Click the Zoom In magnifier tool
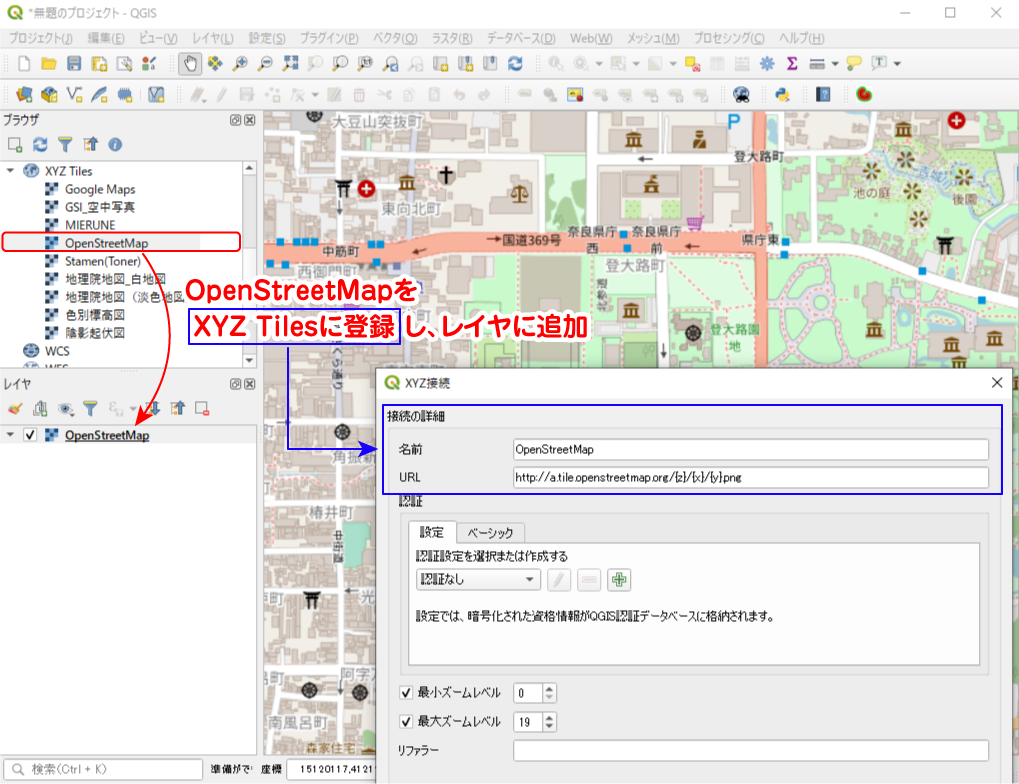 tap(240, 63)
